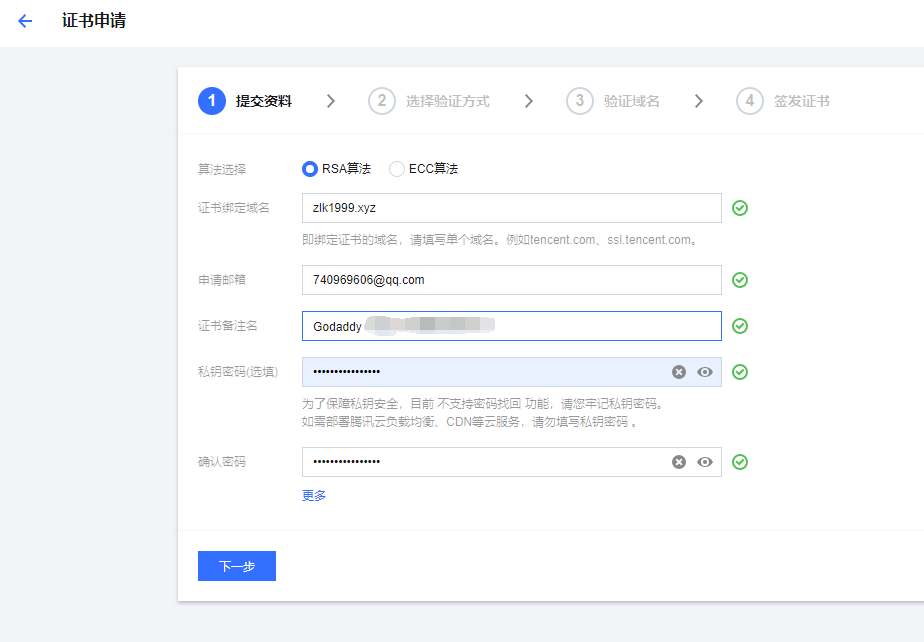924x642 pixels.
Task: Click the step 2 circle for 选择验证方式
Action: pyautogui.click(x=381, y=101)
